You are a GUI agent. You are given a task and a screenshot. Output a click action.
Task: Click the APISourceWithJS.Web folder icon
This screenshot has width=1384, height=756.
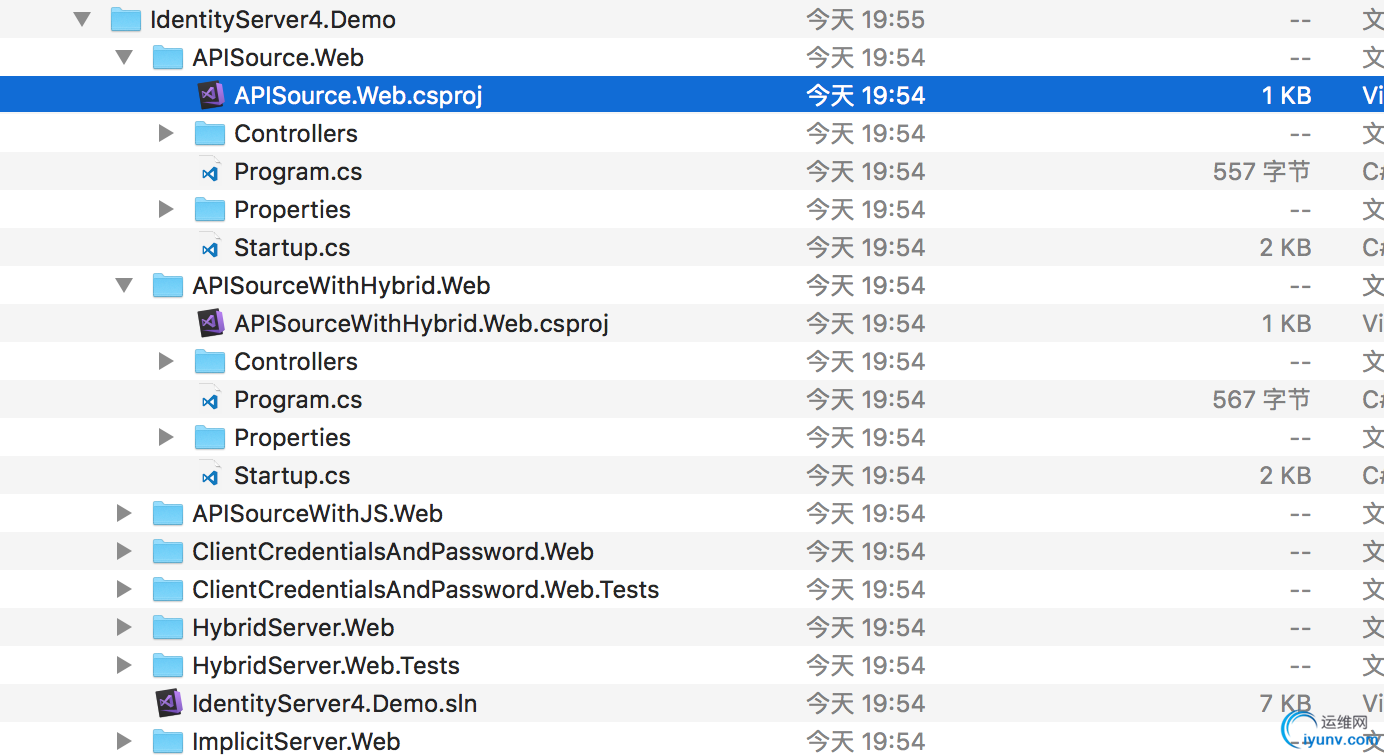click(167, 513)
